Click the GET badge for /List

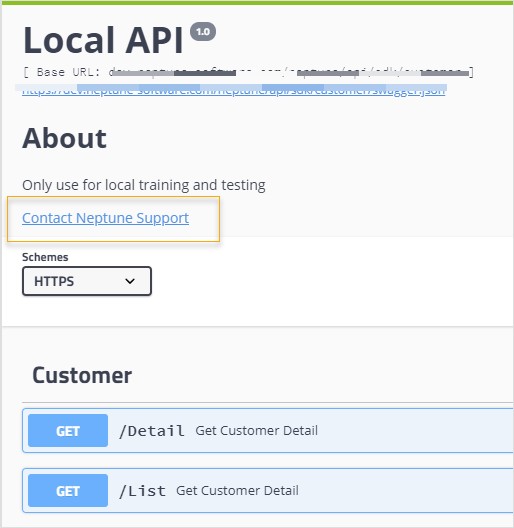point(68,490)
